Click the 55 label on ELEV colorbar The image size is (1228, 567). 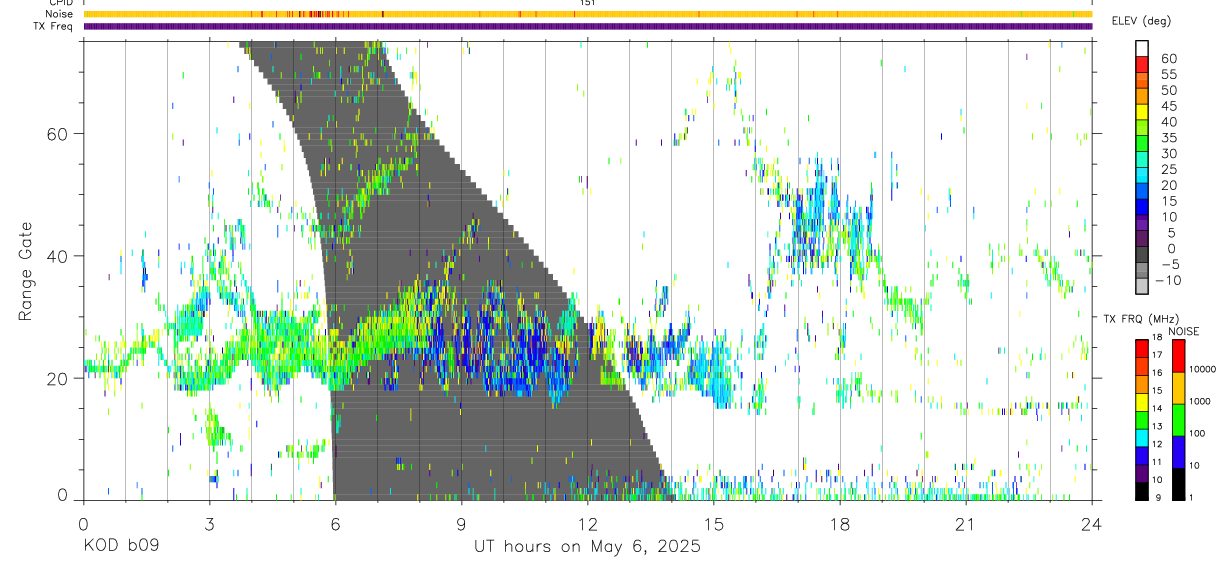tap(1169, 75)
